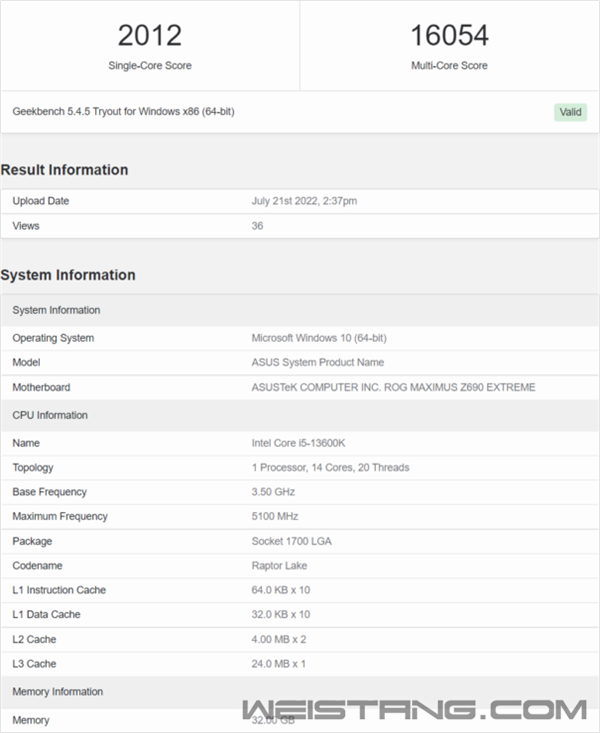Click the Socket 1700 LGA package value
Screen dimensions: 600x733
coord(291,541)
